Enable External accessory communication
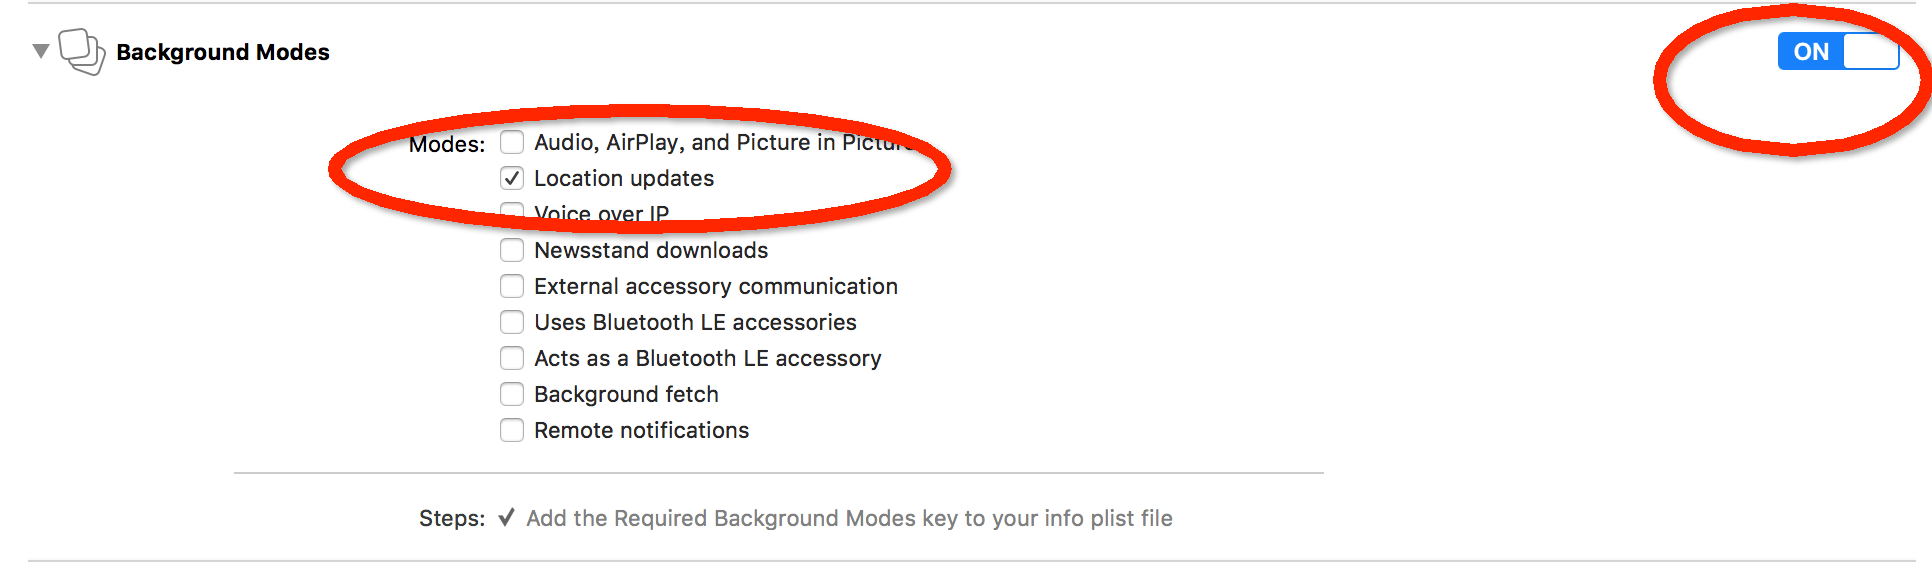 512,286
